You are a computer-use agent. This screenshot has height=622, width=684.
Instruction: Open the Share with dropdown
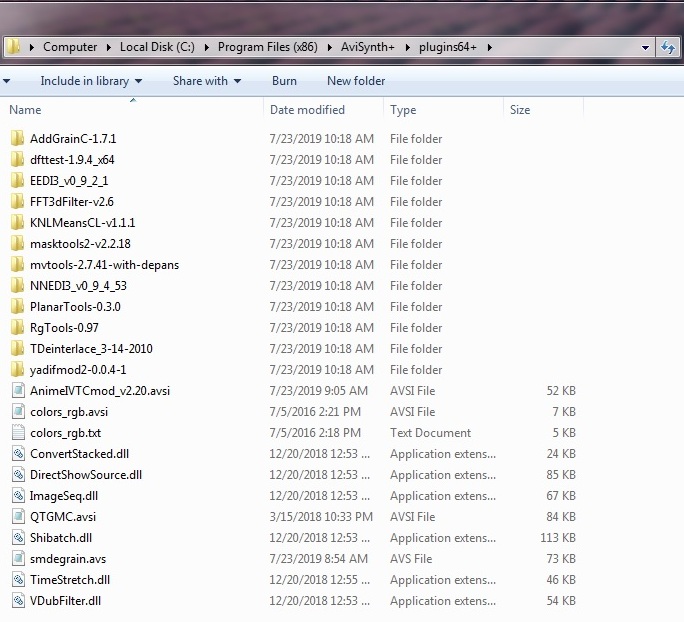(x=207, y=81)
